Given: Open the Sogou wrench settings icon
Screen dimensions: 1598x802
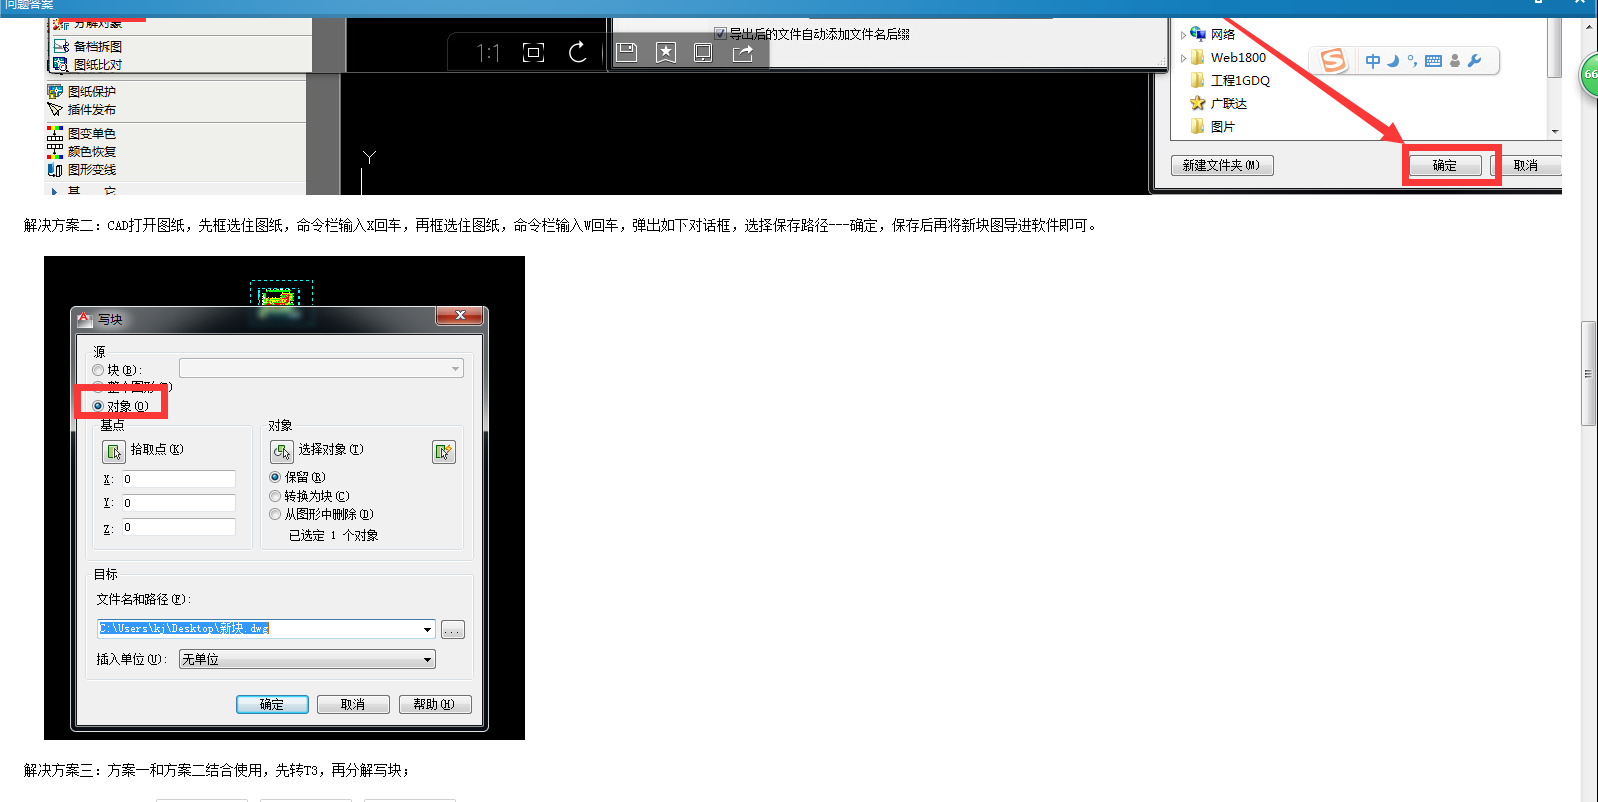Looking at the screenshot, I should pos(1474,61).
